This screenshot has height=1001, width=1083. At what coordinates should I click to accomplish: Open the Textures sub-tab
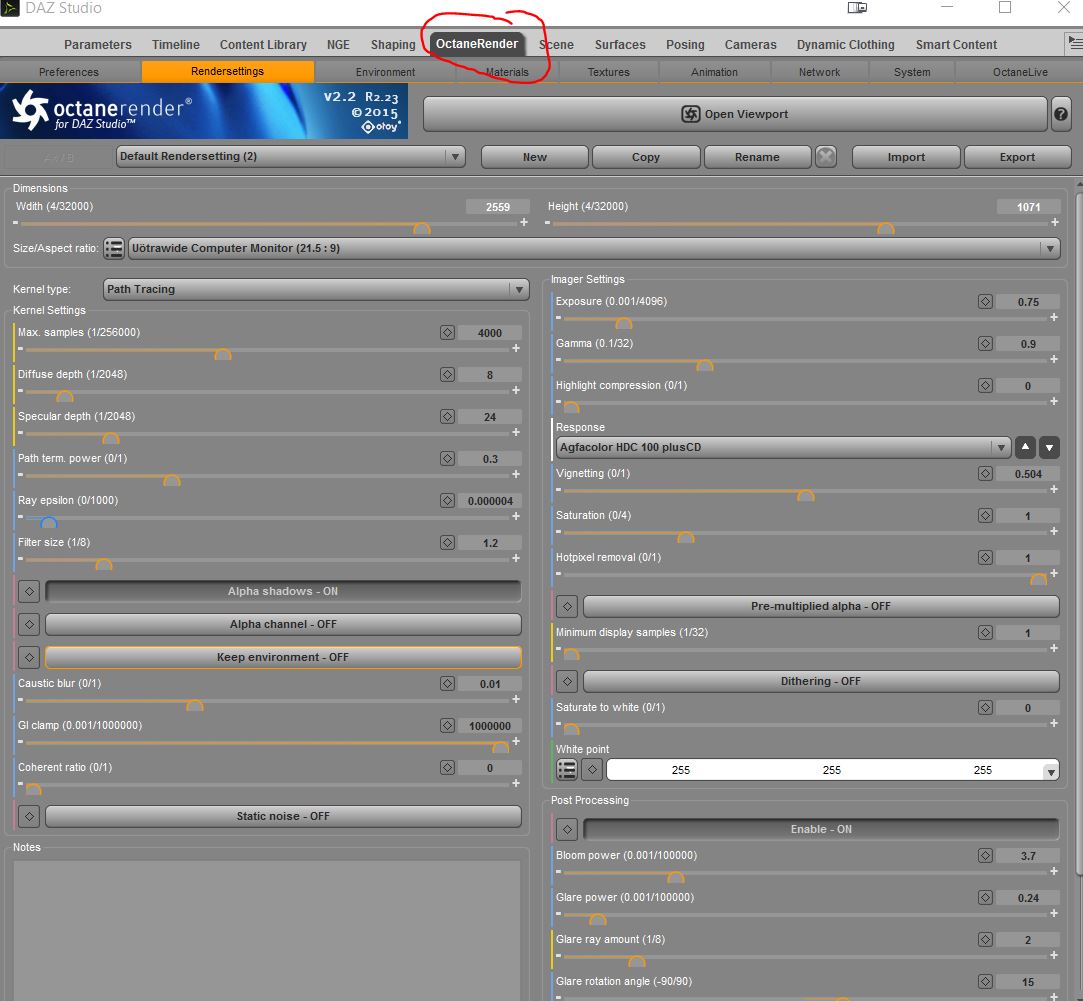608,72
